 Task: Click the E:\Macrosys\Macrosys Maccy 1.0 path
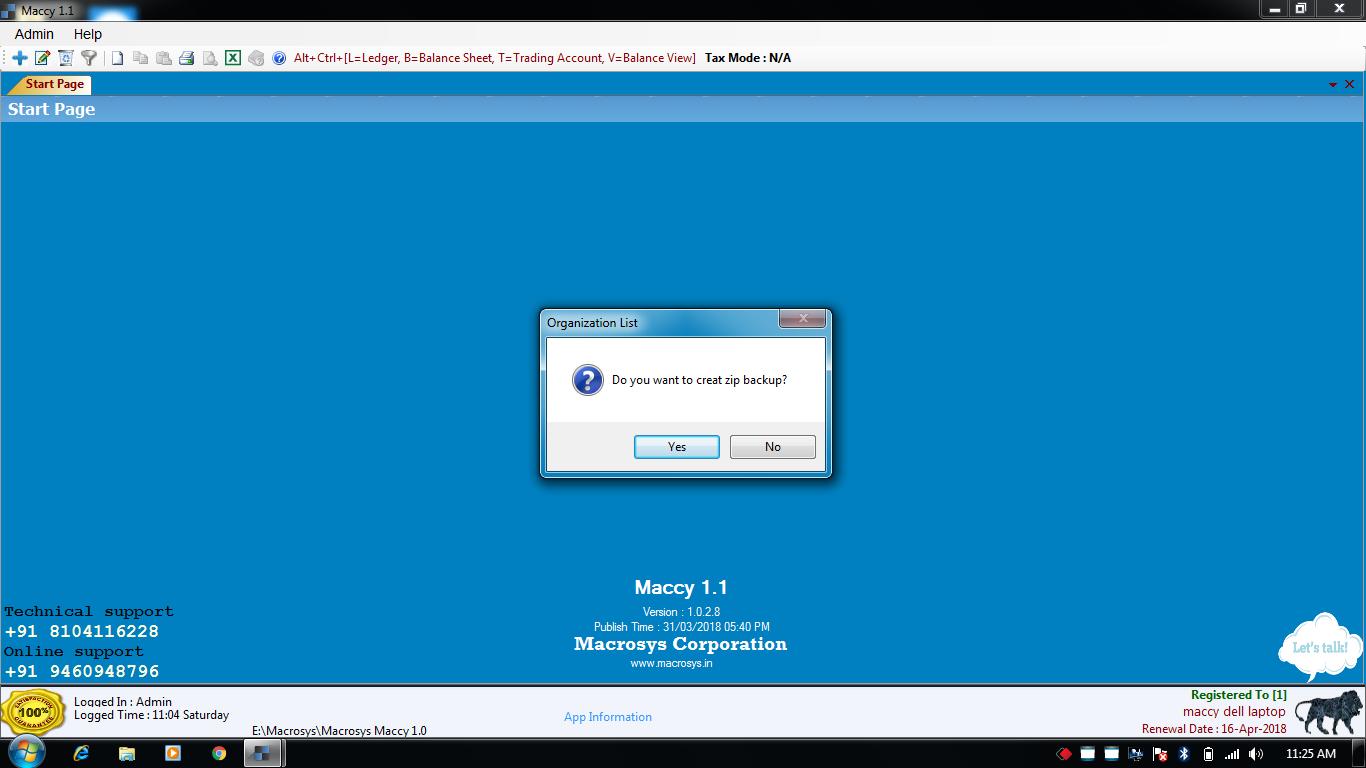339,731
